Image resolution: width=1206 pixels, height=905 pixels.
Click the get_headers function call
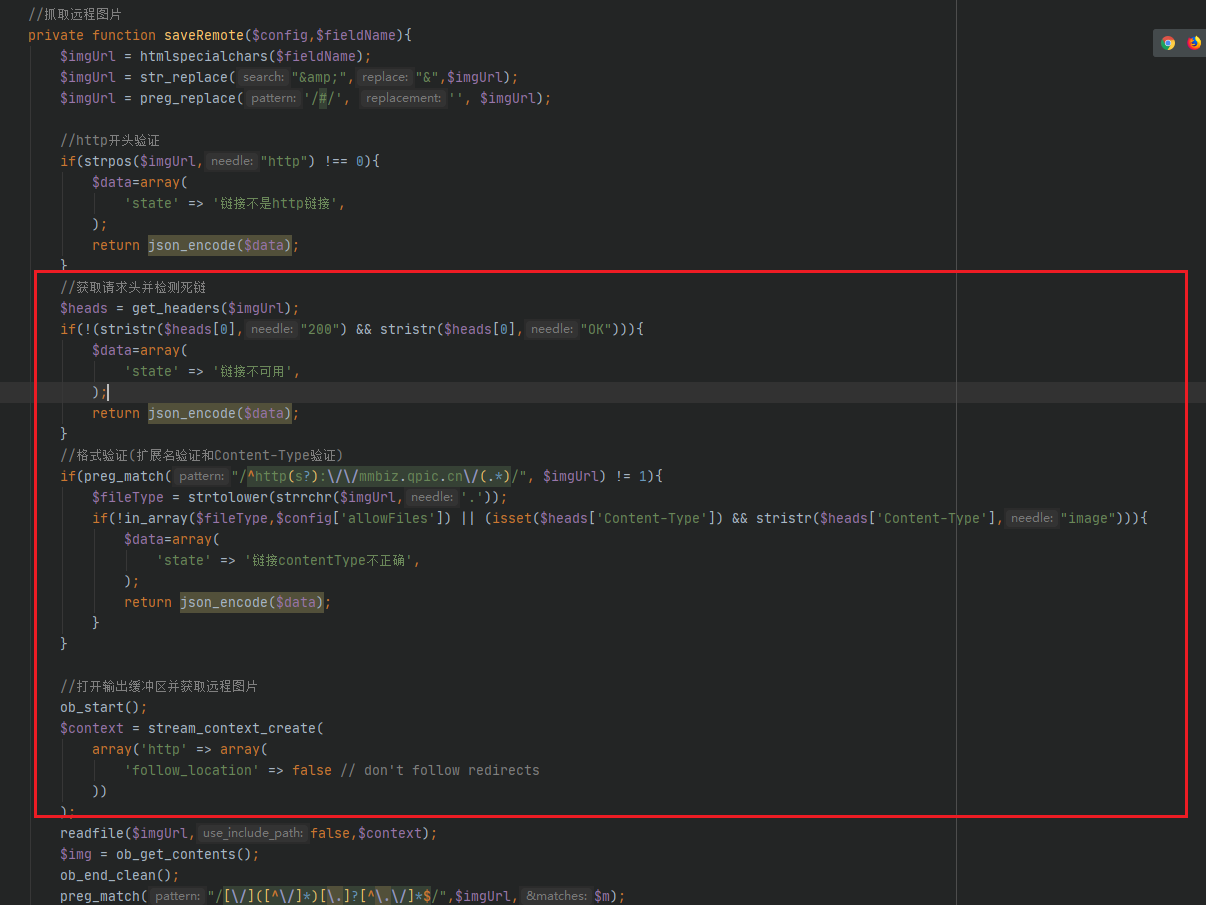176,308
